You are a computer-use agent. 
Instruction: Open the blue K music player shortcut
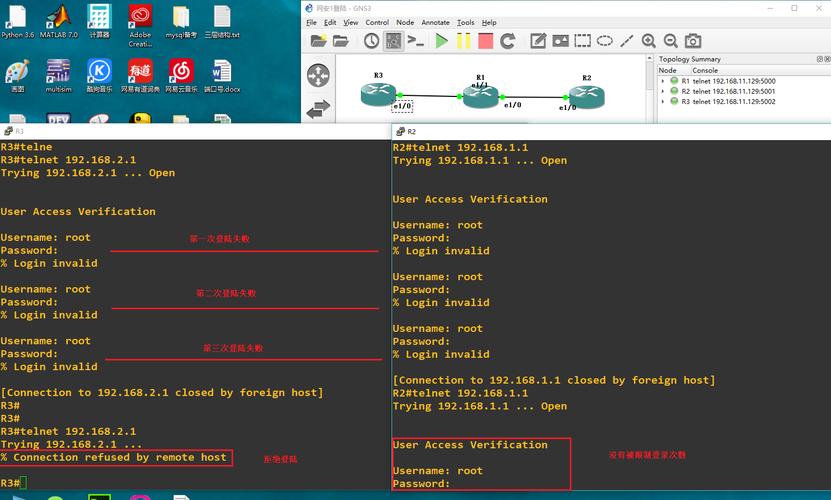click(x=99, y=76)
